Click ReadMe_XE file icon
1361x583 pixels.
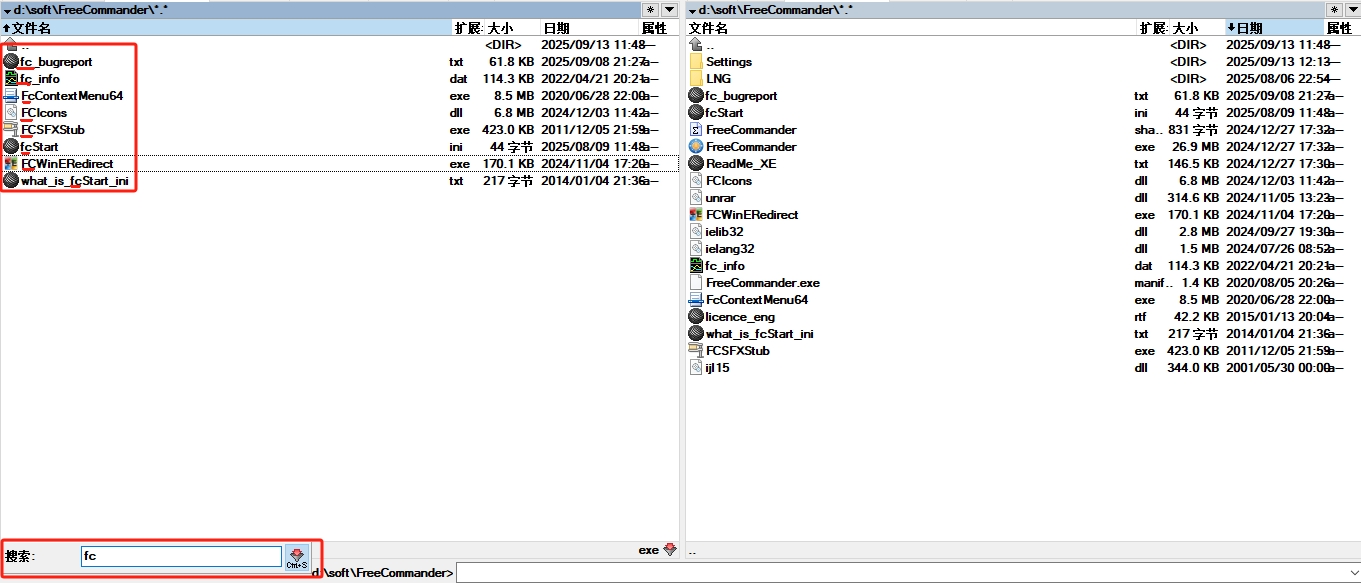click(x=697, y=164)
